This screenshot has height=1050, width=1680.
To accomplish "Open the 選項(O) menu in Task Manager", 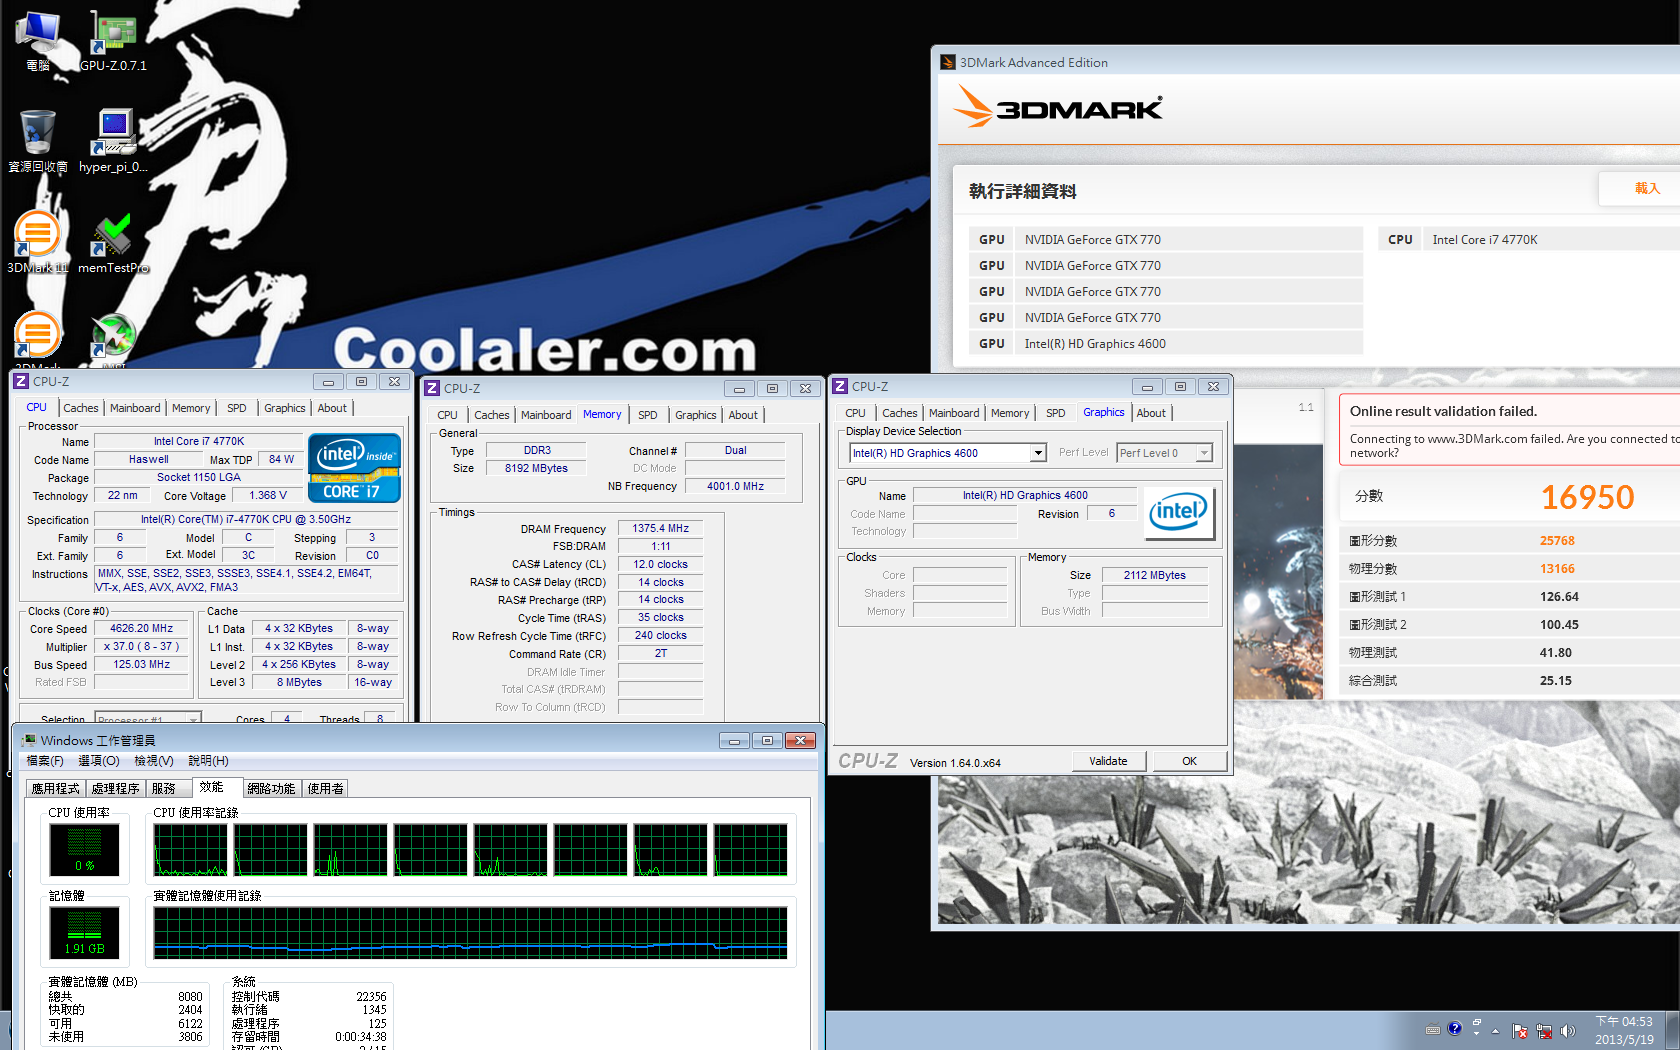I will click(x=99, y=761).
